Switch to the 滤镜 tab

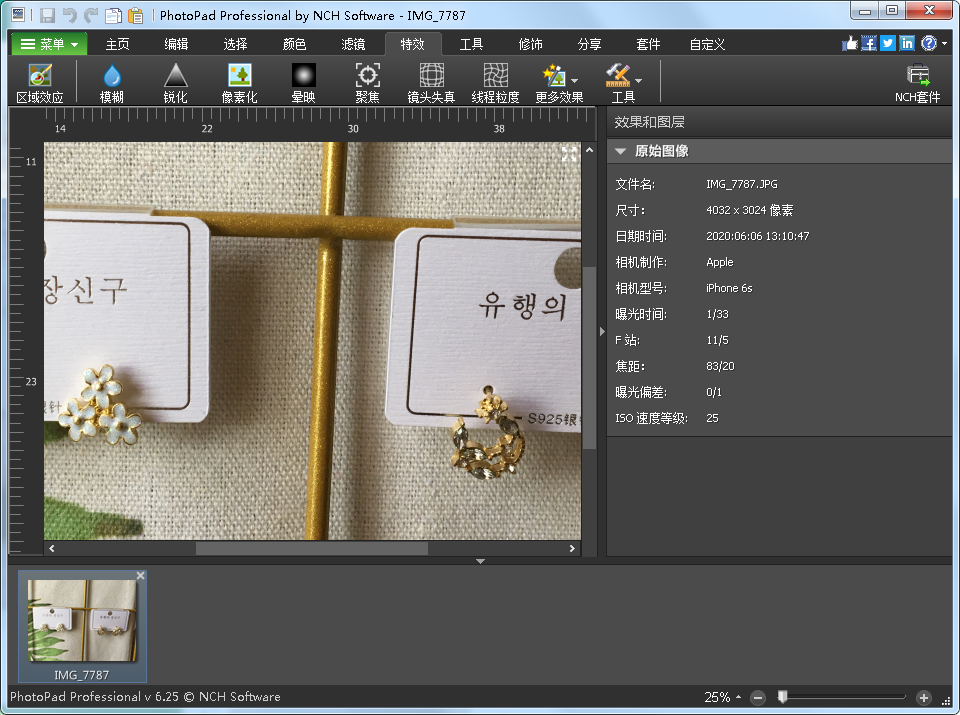353,44
